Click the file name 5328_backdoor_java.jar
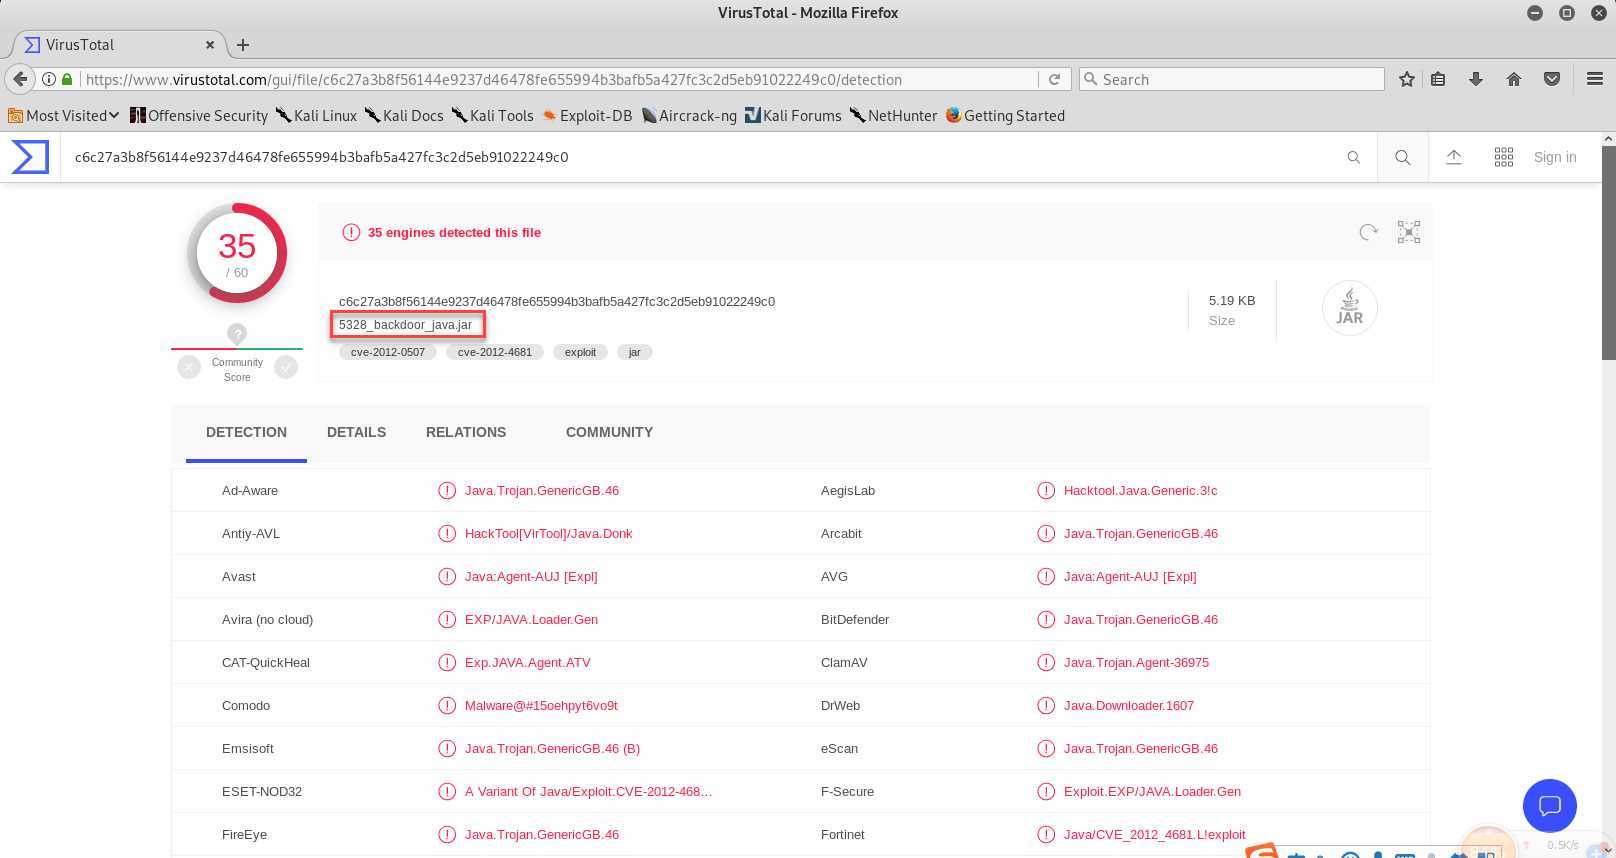The height and width of the screenshot is (858, 1616). [x=405, y=325]
